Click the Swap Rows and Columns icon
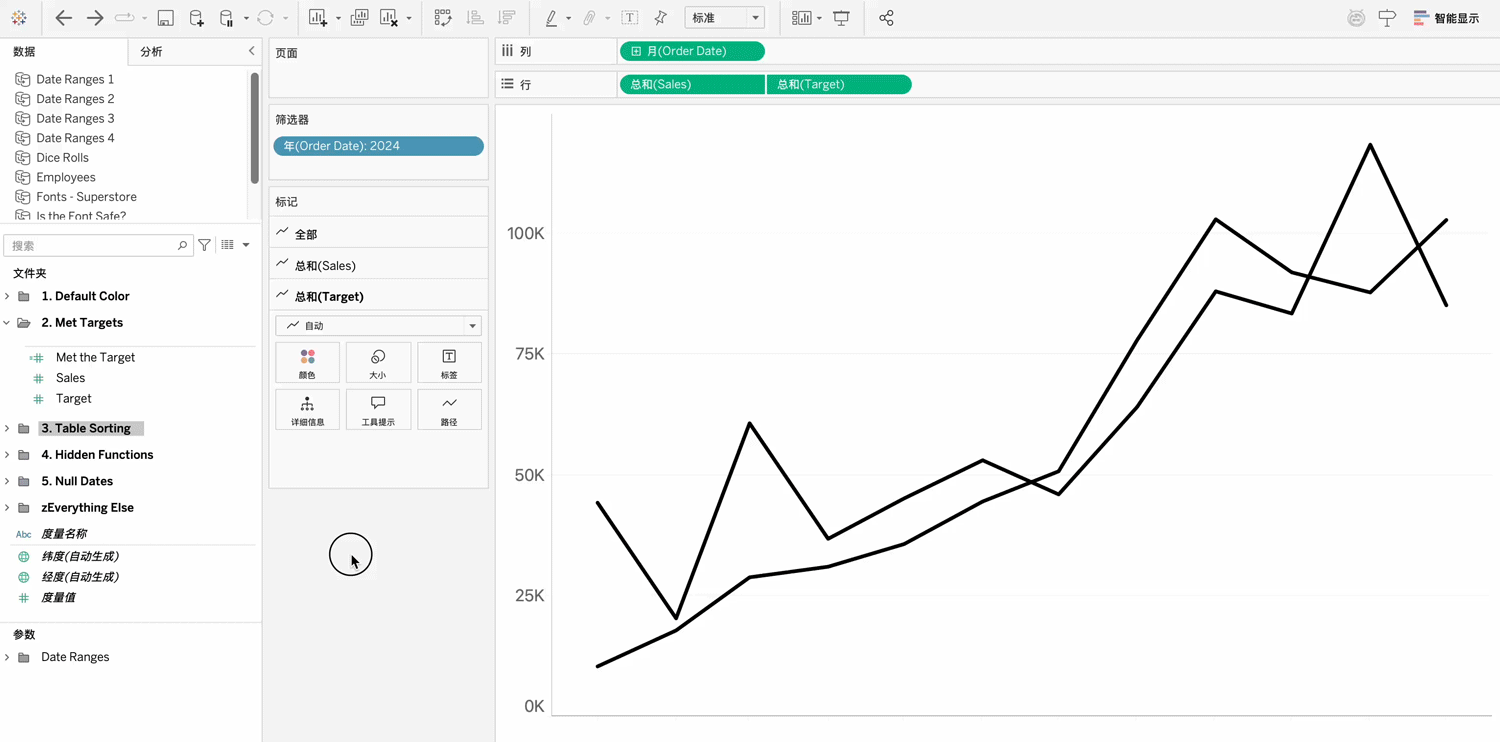 pos(443,18)
